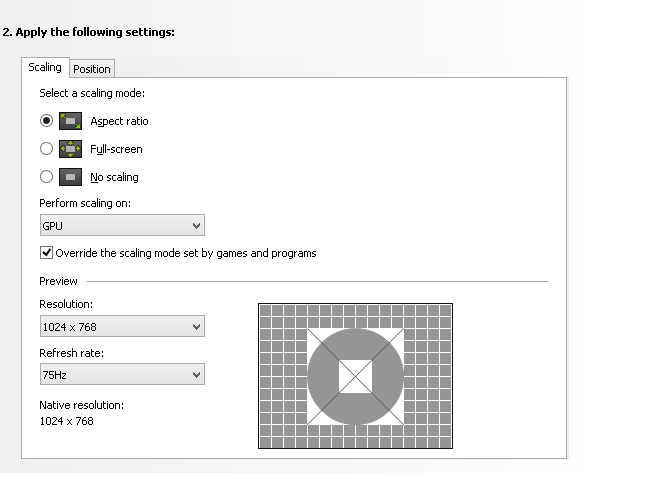
Task: Open the Refresh rate 75Hz dropdown
Action: pyautogui.click(x=121, y=374)
